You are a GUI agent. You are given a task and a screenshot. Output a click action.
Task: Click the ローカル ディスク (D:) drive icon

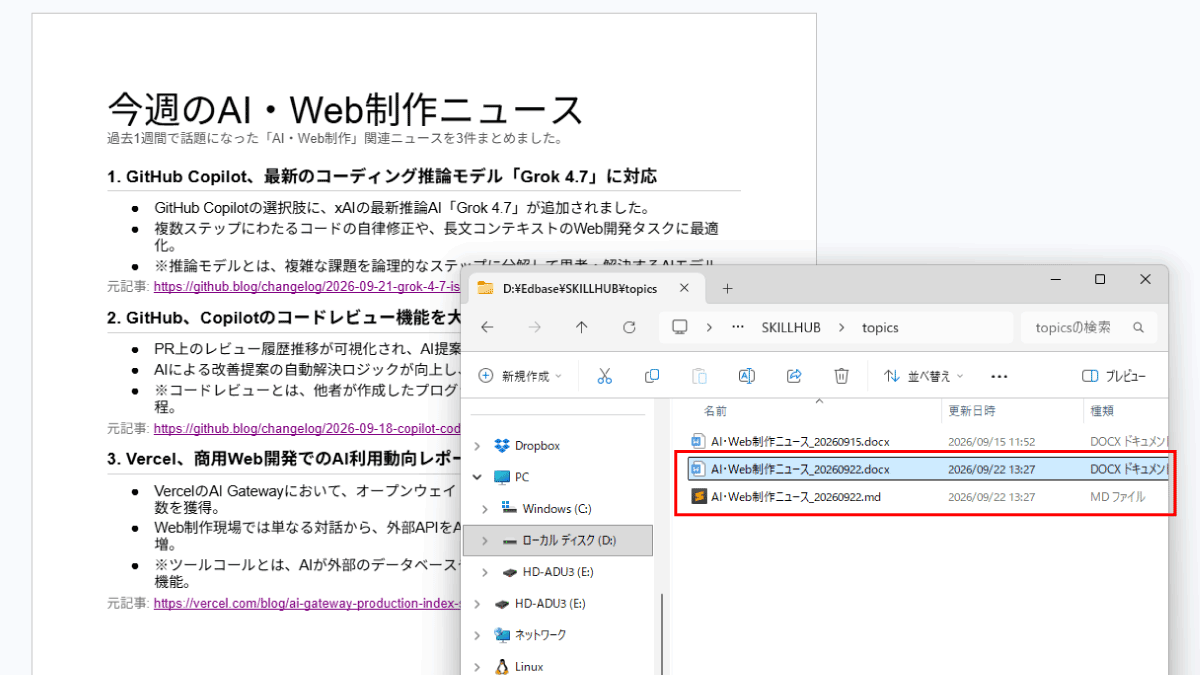(510, 540)
